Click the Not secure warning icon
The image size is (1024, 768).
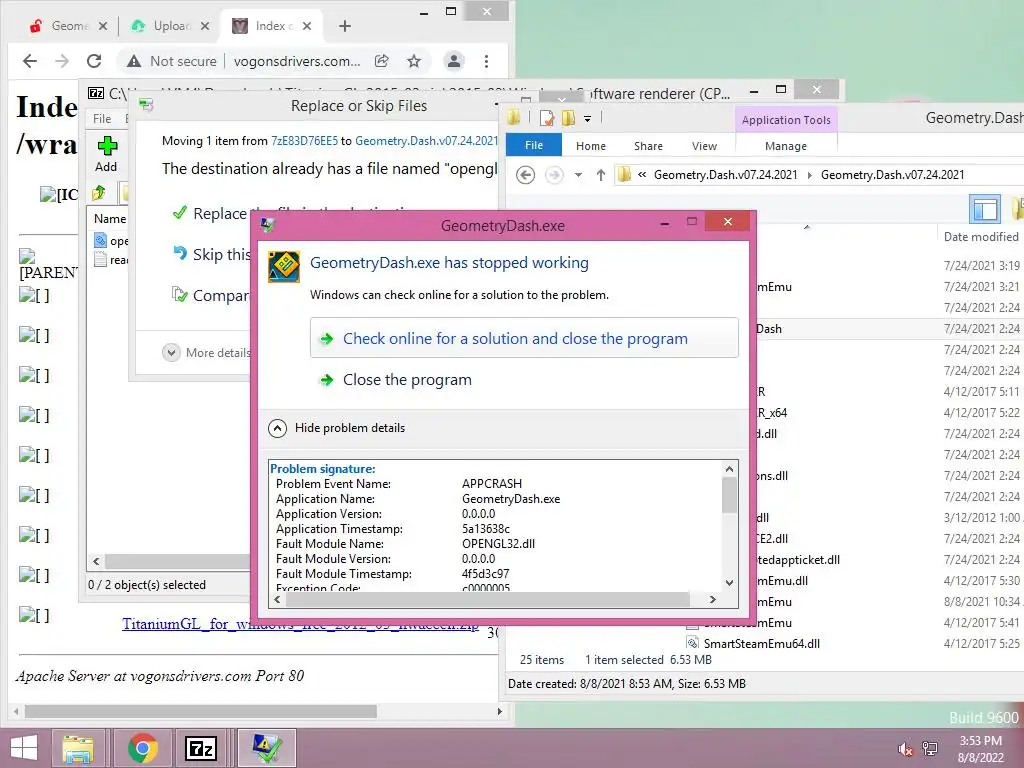134,61
